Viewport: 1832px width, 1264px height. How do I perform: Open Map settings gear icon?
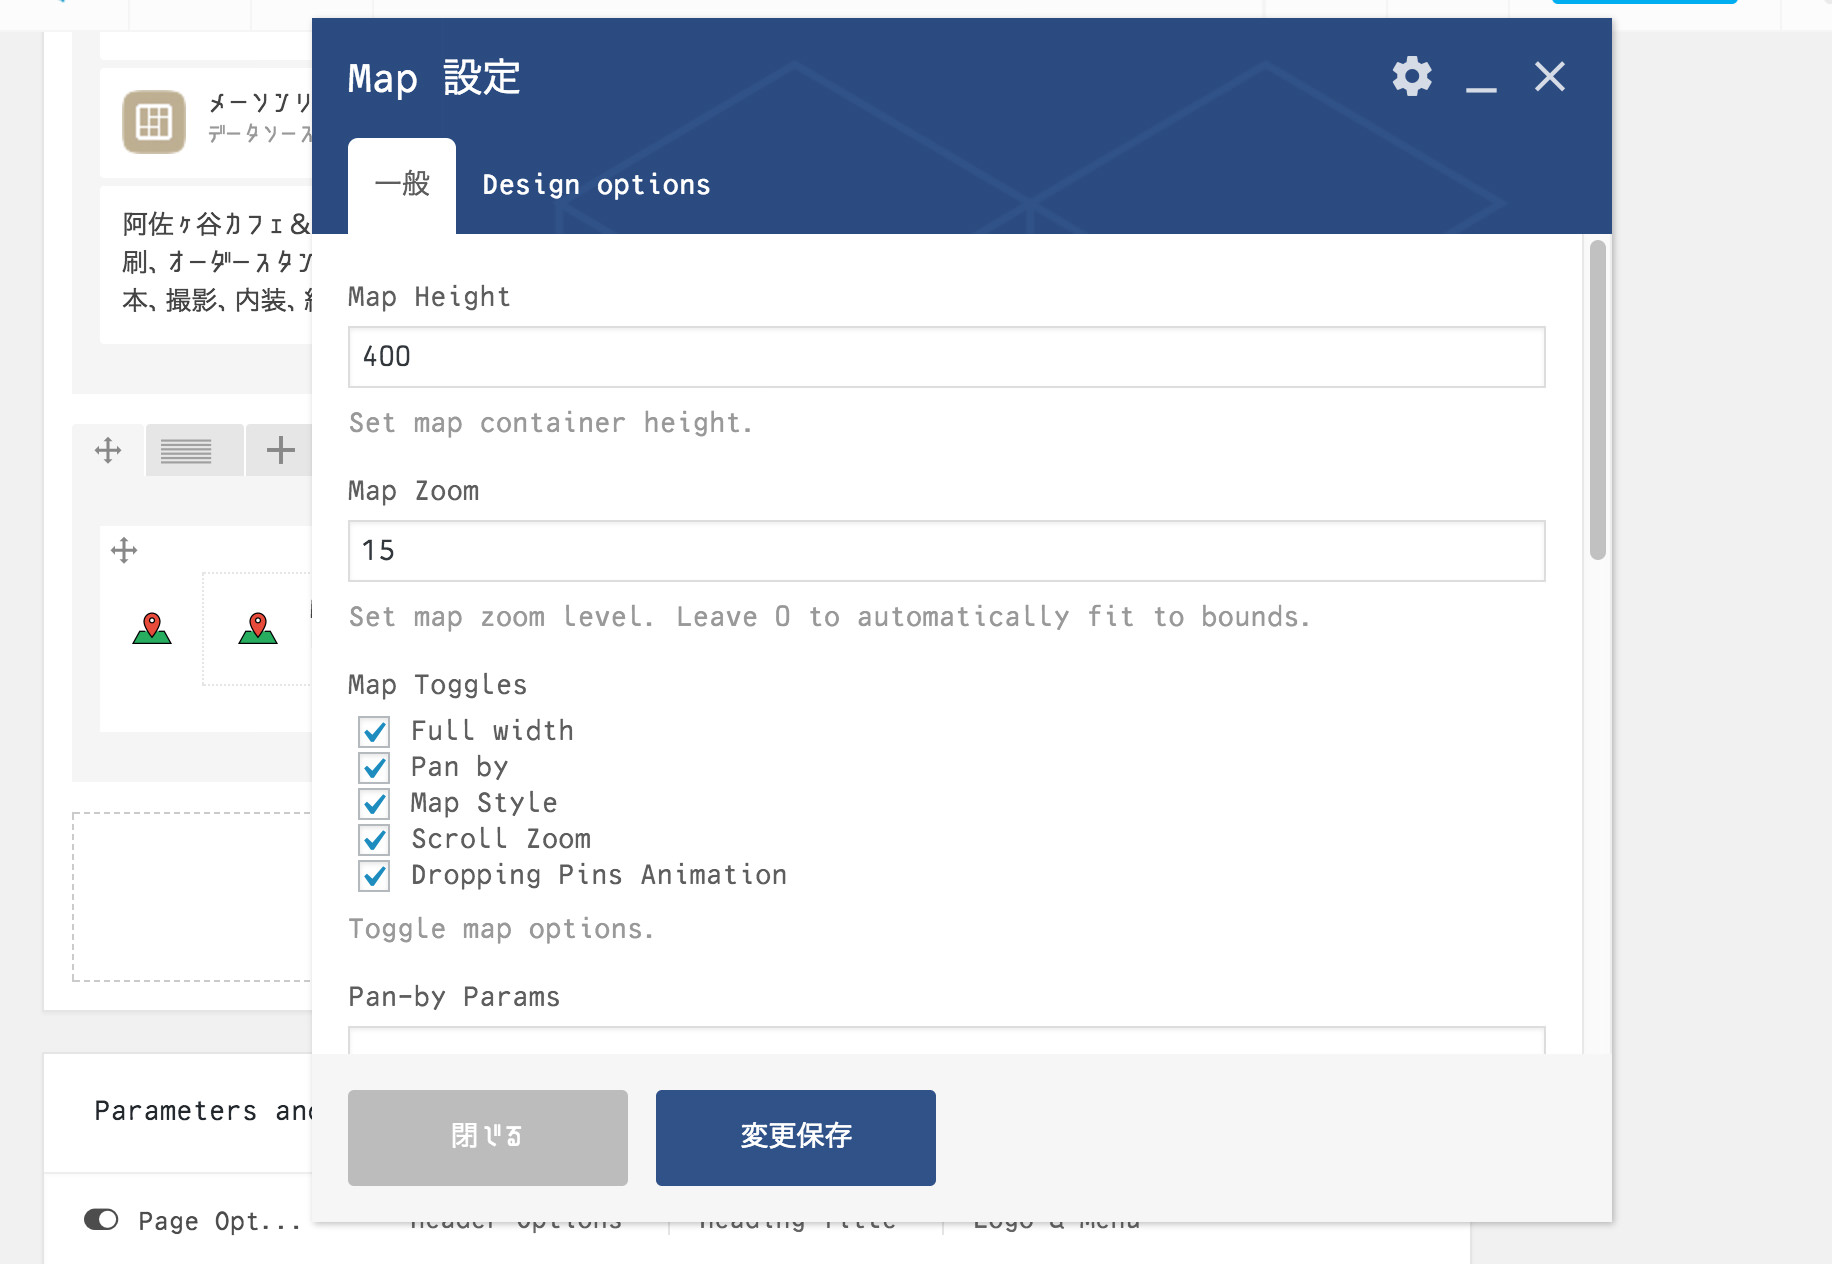[1412, 77]
